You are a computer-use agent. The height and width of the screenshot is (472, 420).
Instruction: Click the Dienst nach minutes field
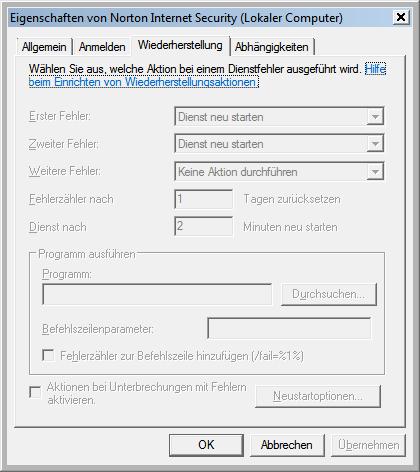click(x=204, y=226)
